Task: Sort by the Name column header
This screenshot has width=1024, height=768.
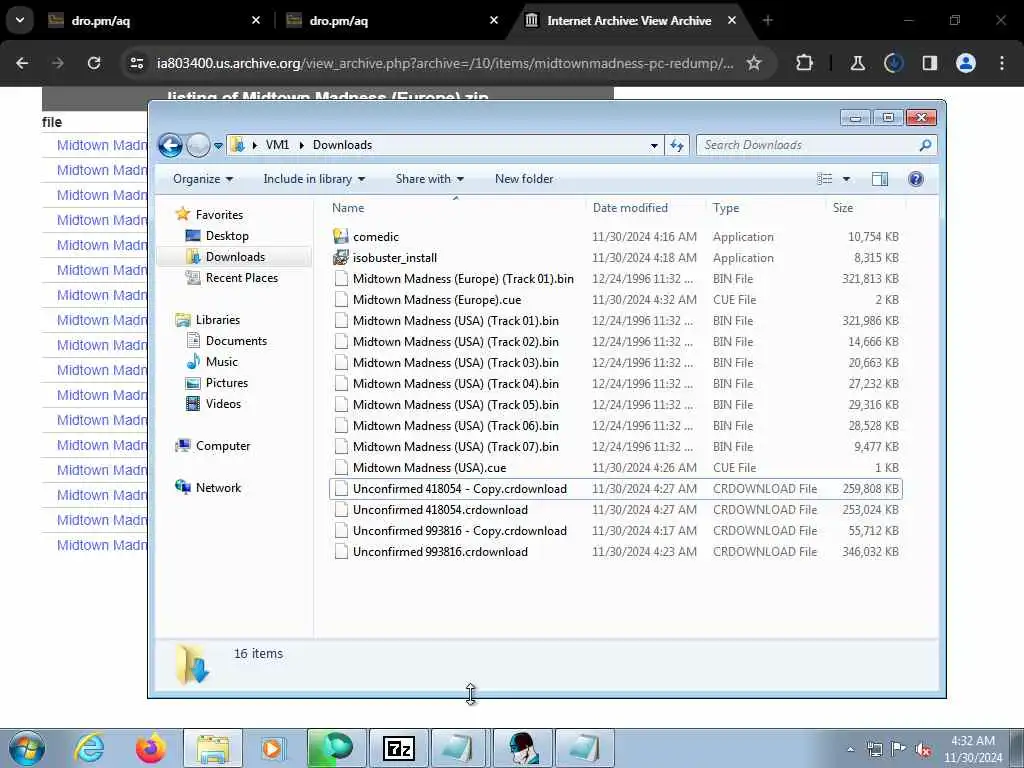Action: coord(348,208)
